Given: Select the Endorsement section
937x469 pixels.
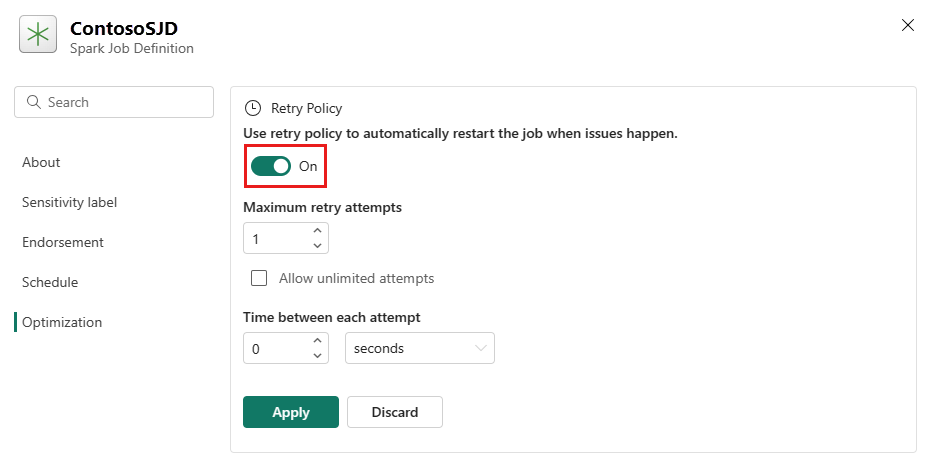Looking at the screenshot, I should click(63, 243).
